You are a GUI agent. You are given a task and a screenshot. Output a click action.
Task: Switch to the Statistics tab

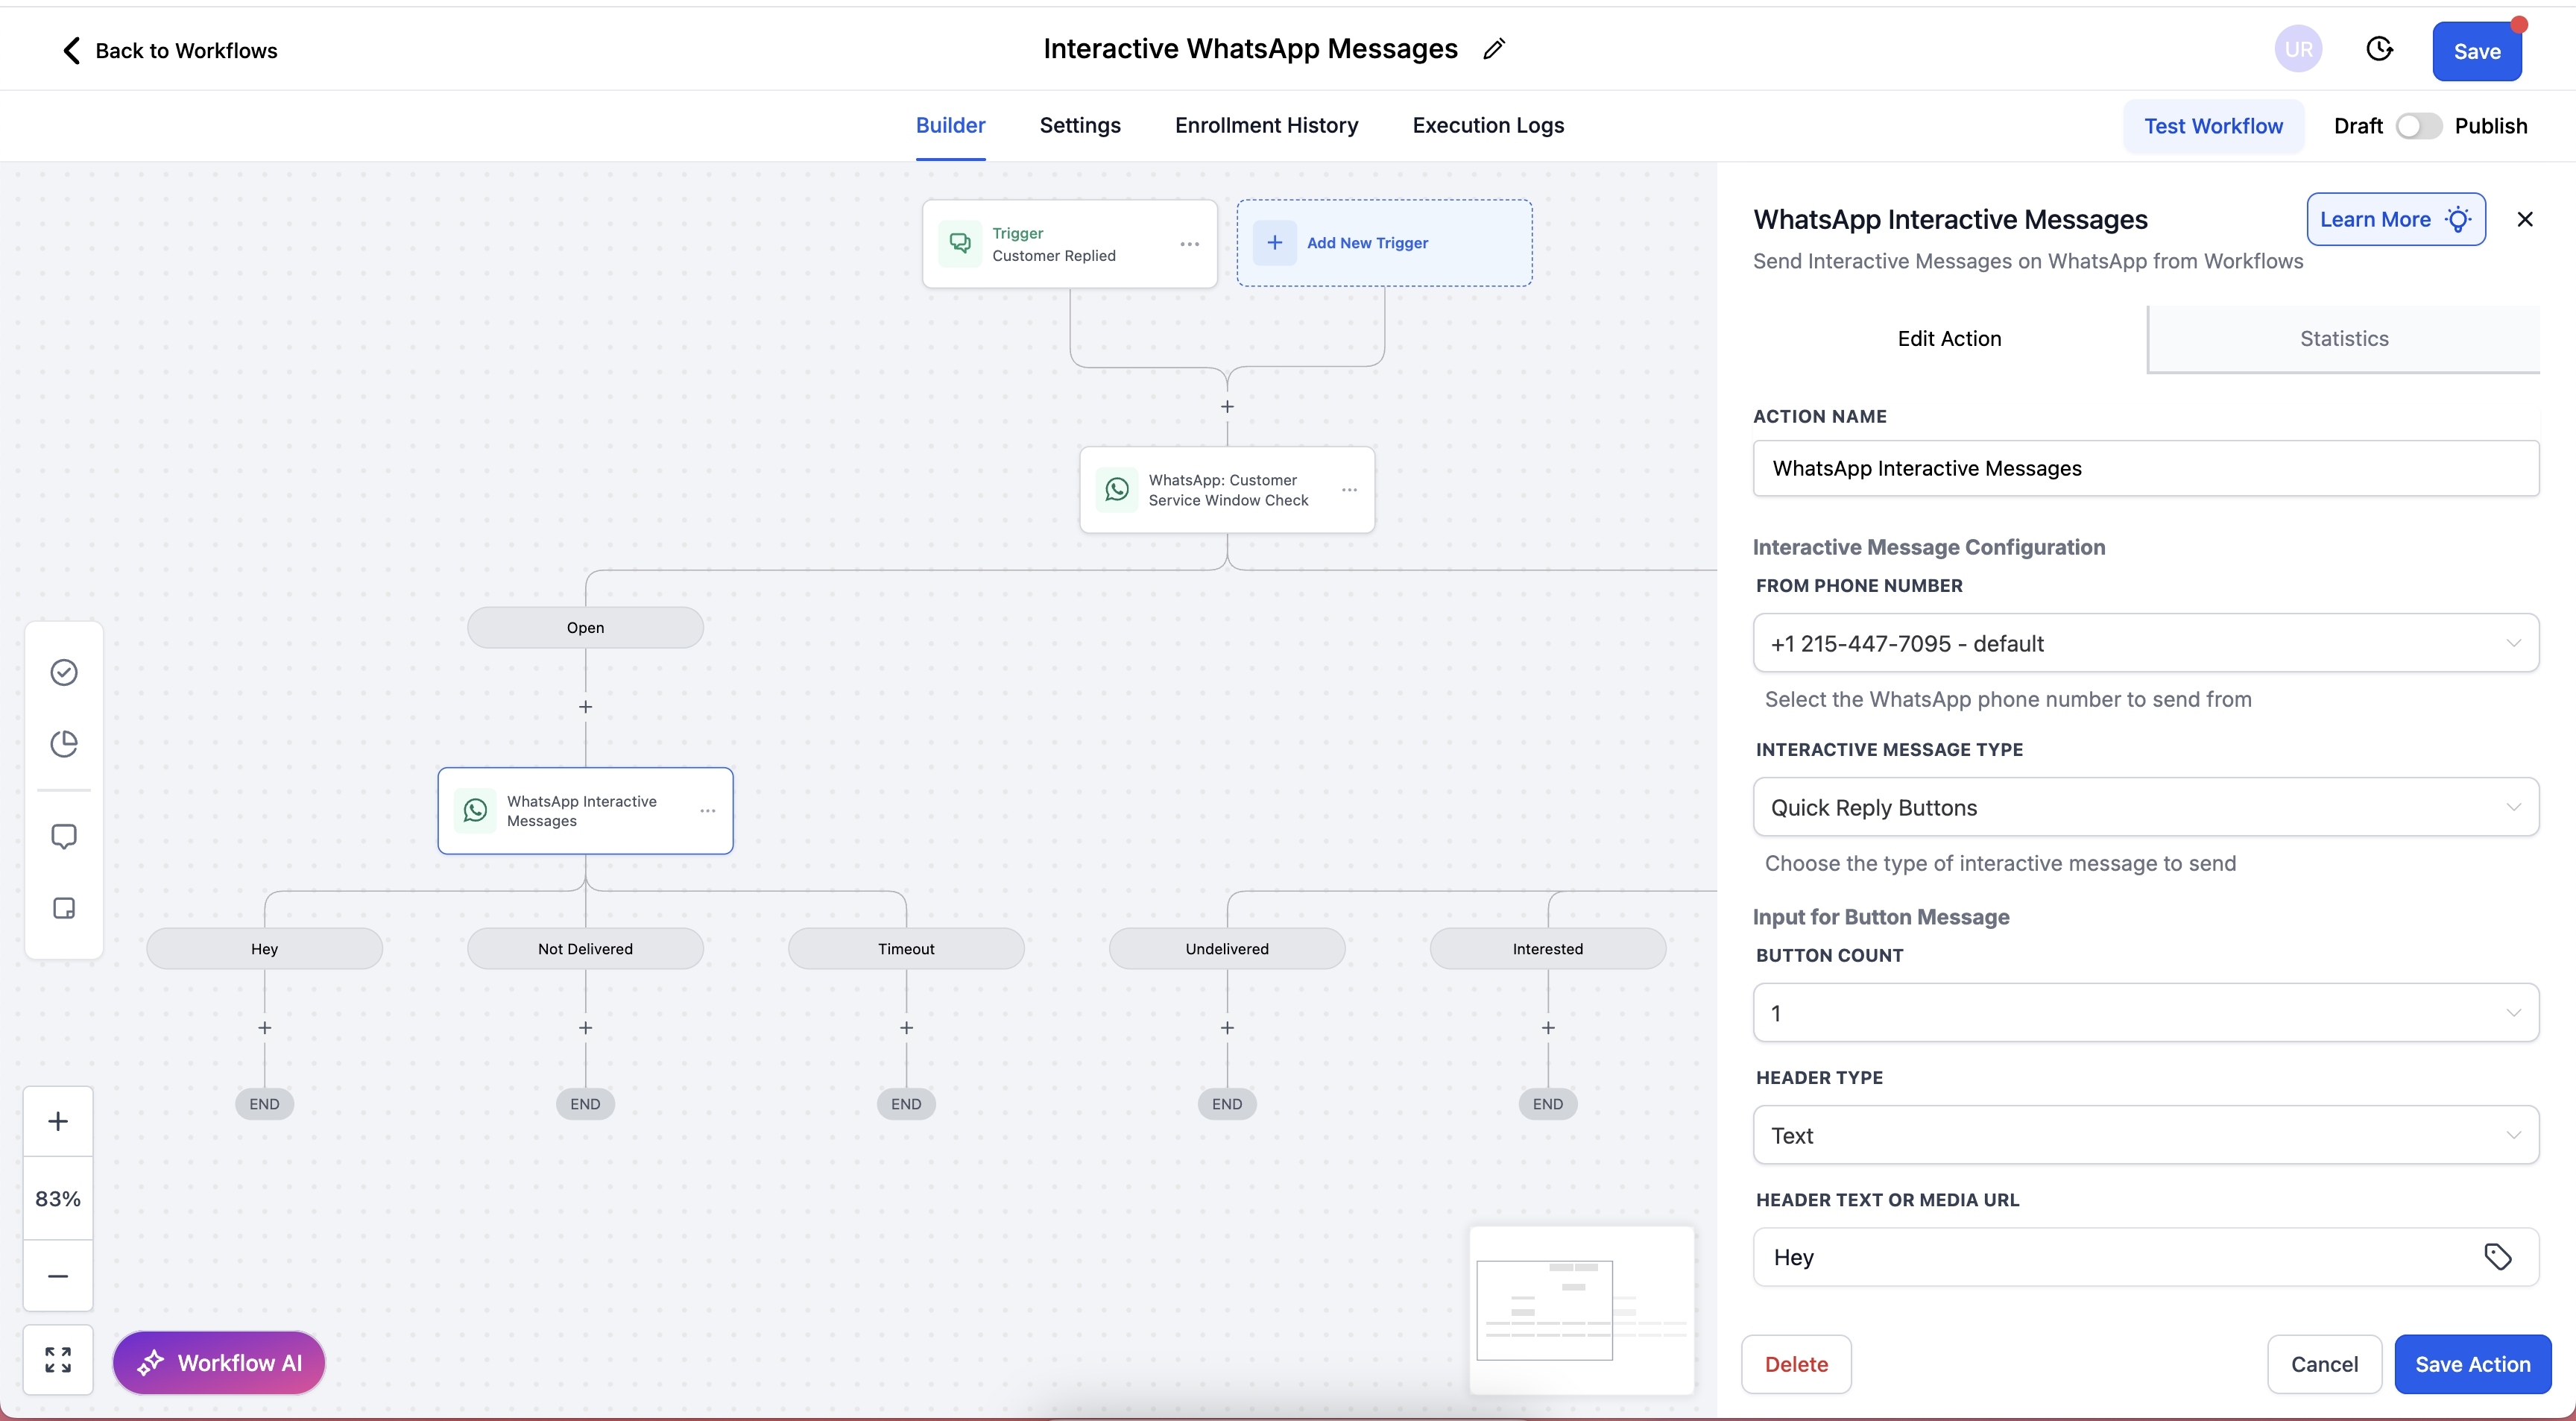2343,338
